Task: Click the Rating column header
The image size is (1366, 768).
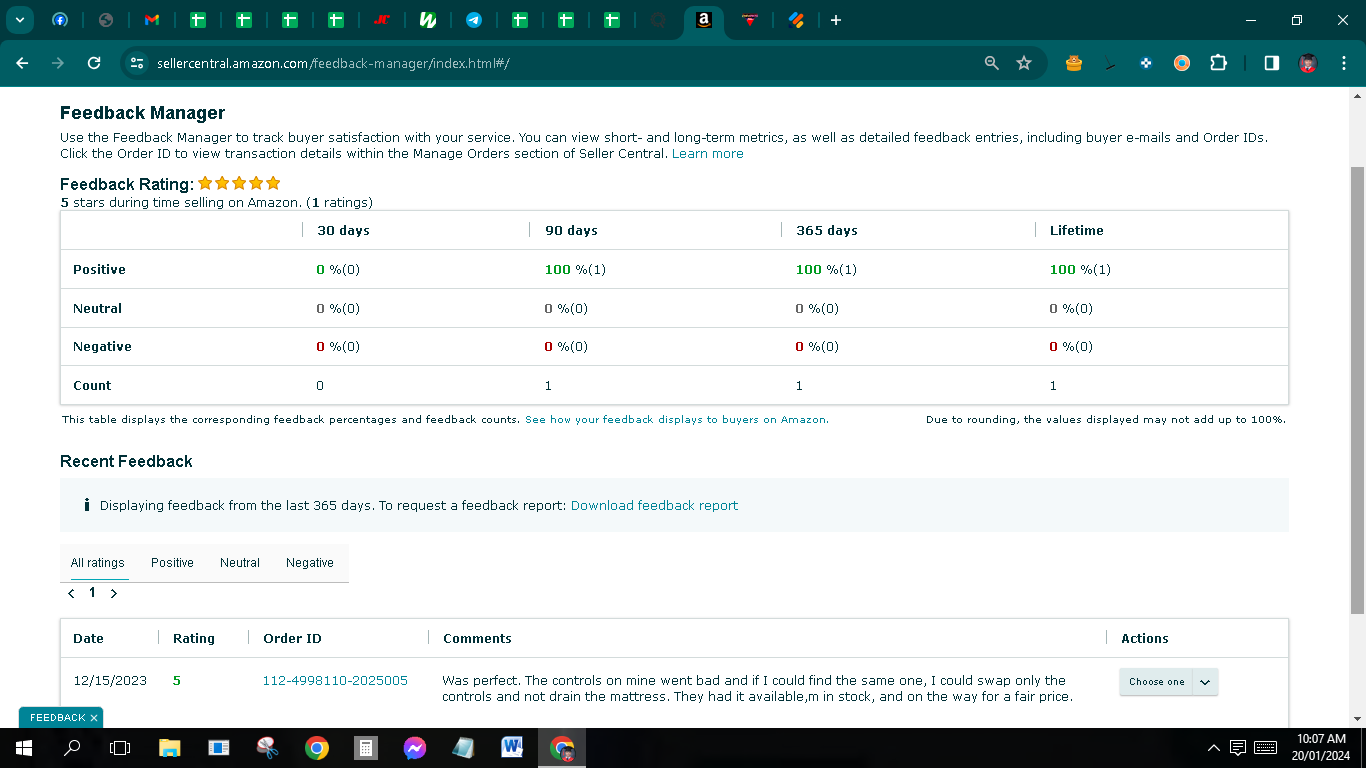Action: (x=194, y=639)
